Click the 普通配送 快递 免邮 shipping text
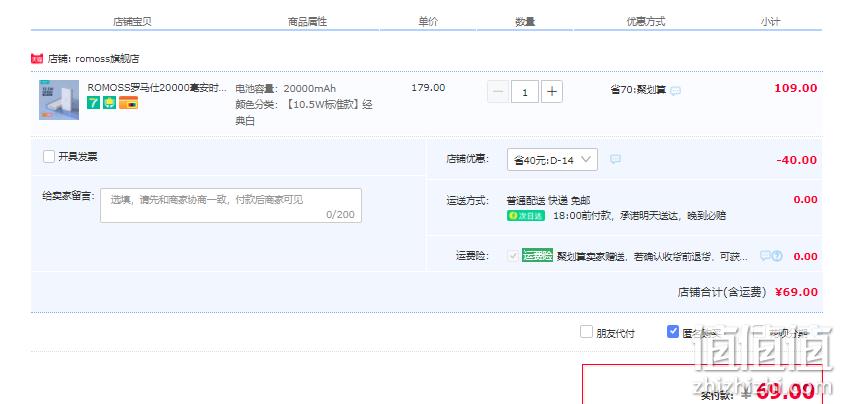 pos(548,200)
